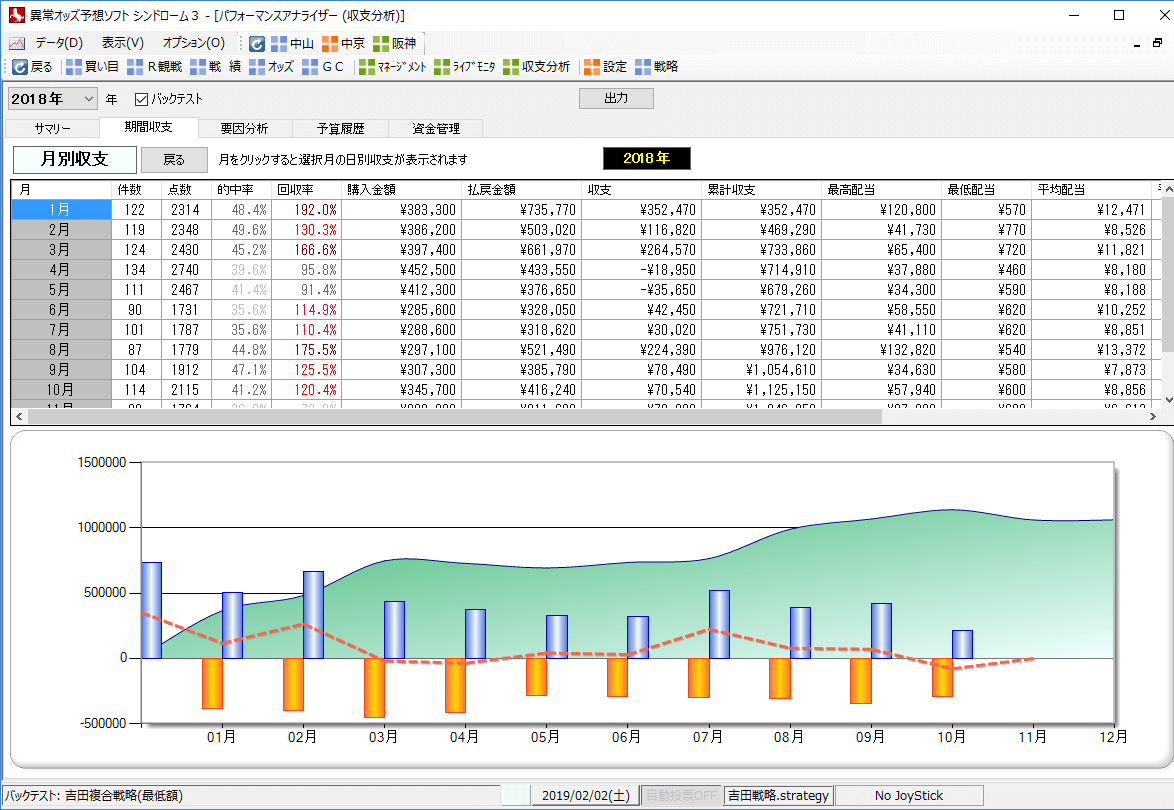Image resolution: width=1174 pixels, height=810 pixels.
Task: Open the 表示(V) menu
Action: 123,43
